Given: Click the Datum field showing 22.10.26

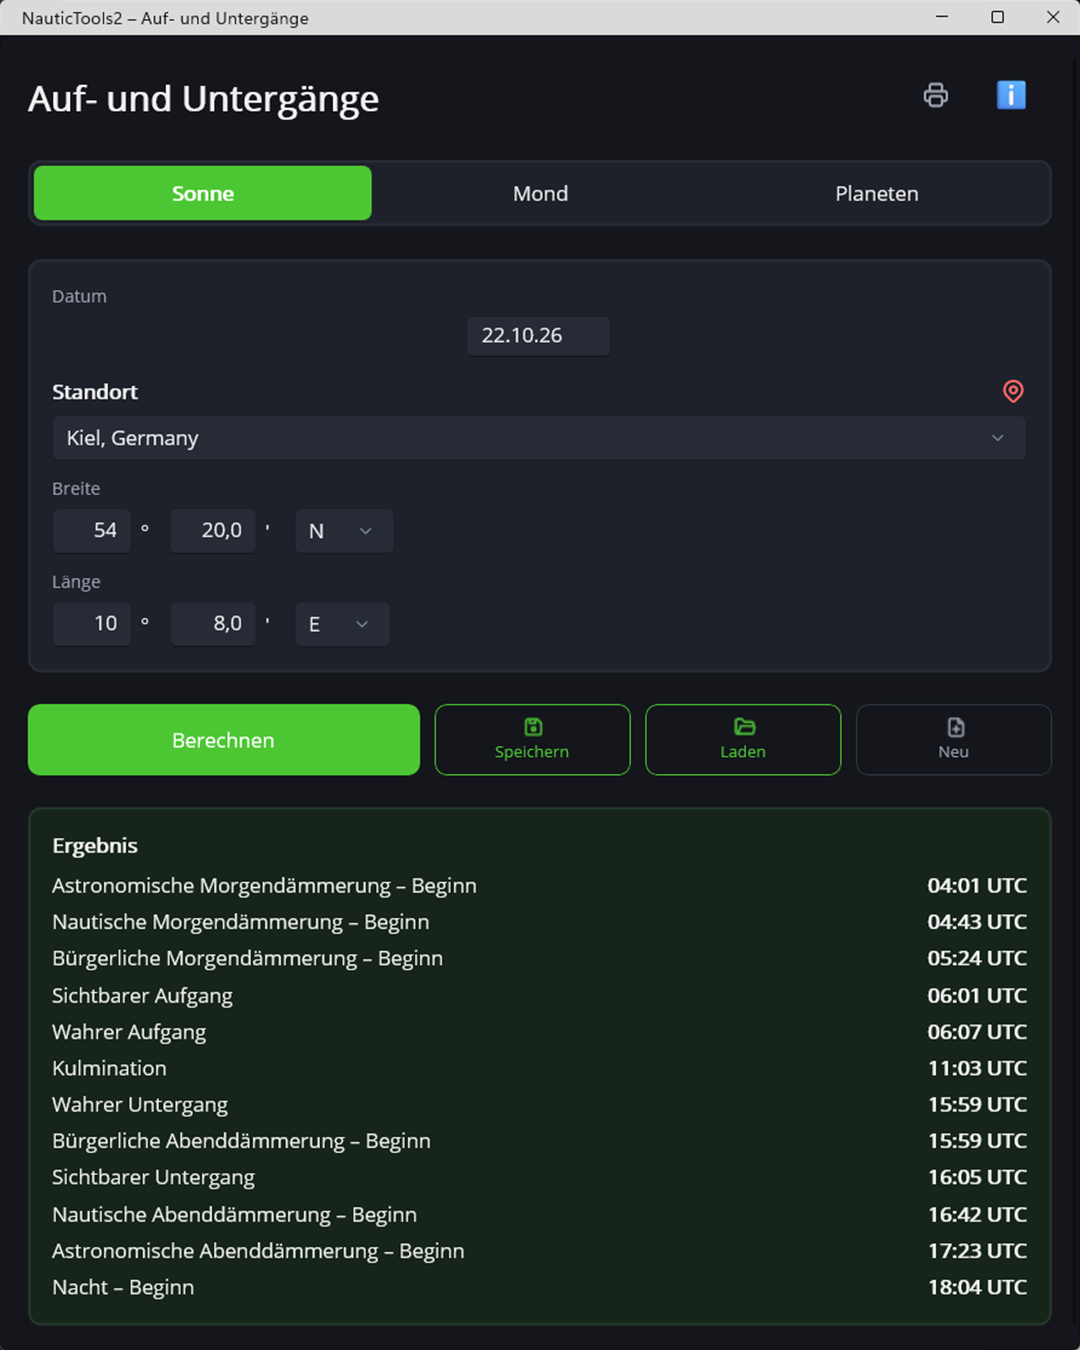Looking at the screenshot, I should click(538, 336).
